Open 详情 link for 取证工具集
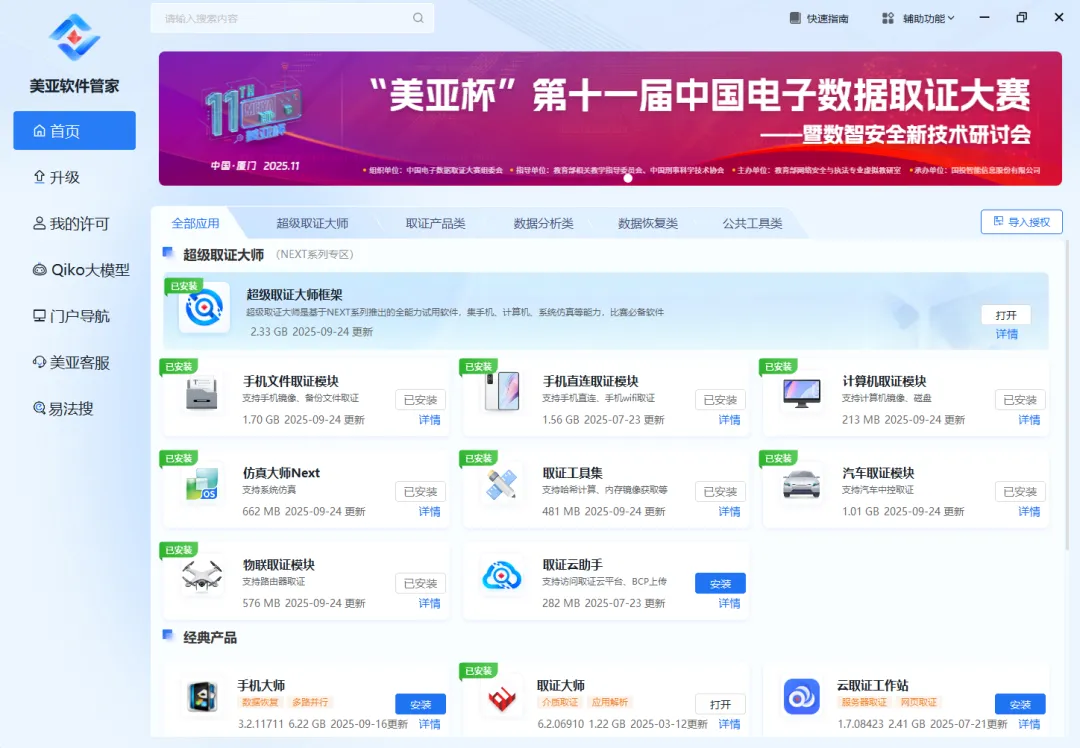The image size is (1080, 748). point(729,511)
